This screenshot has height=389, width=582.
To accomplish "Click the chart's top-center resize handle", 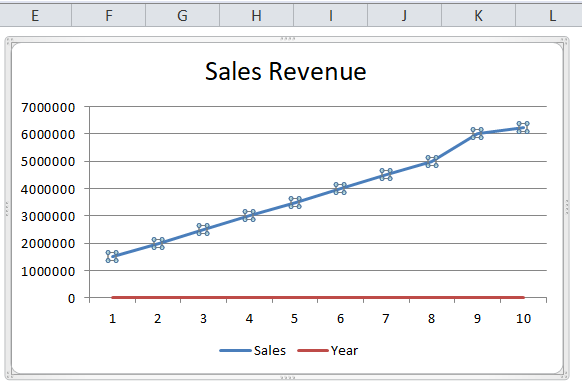I will tap(288, 39).
